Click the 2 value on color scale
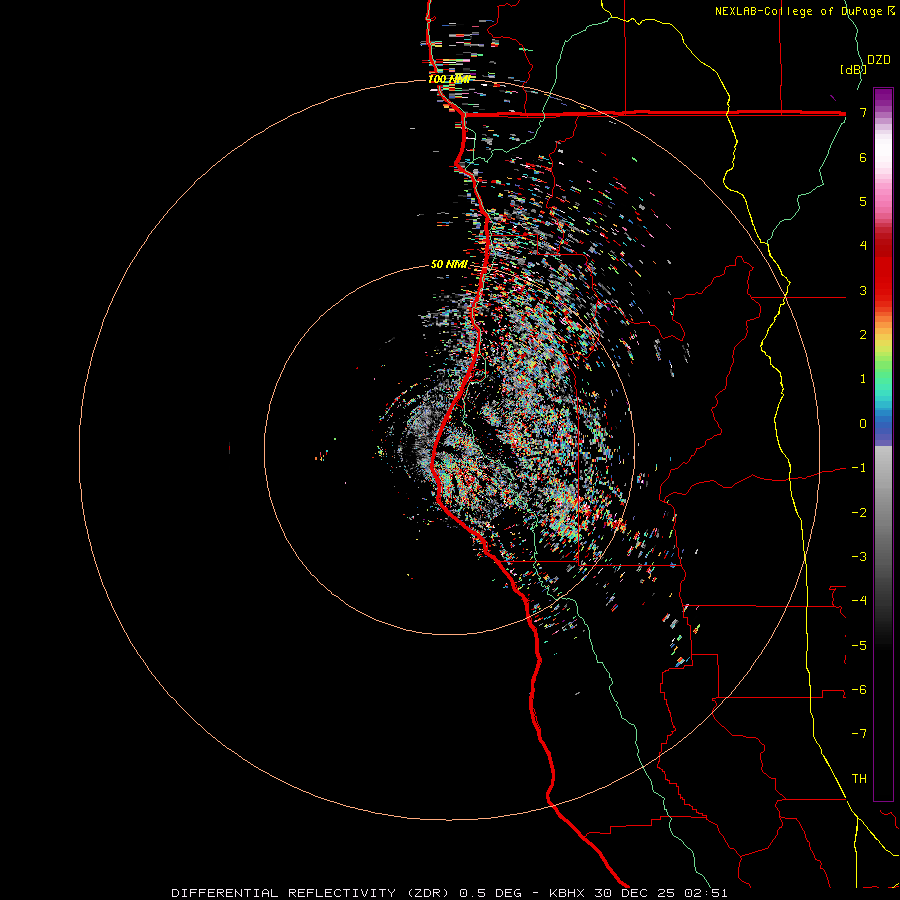Image resolution: width=900 pixels, height=900 pixels. (863, 335)
